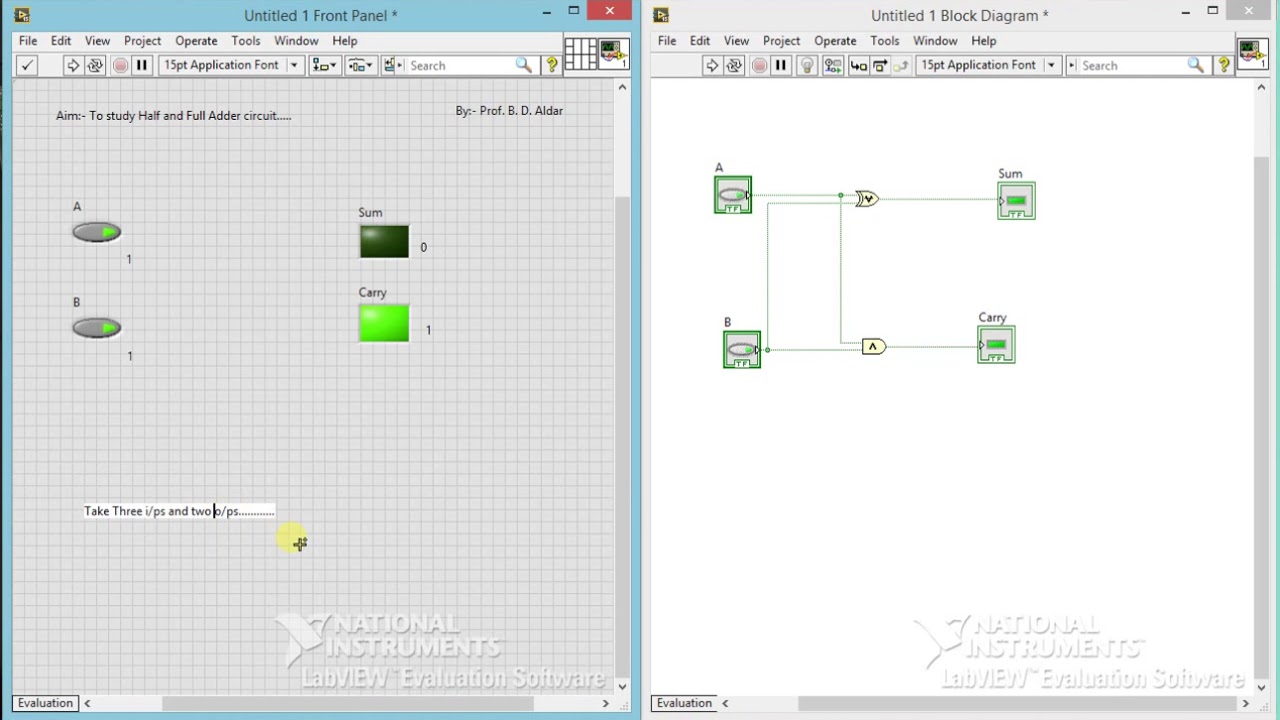This screenshot has height=720, width=1280.
Task: Click Step Over button in Block Diagram
Action: coord(879,65)
